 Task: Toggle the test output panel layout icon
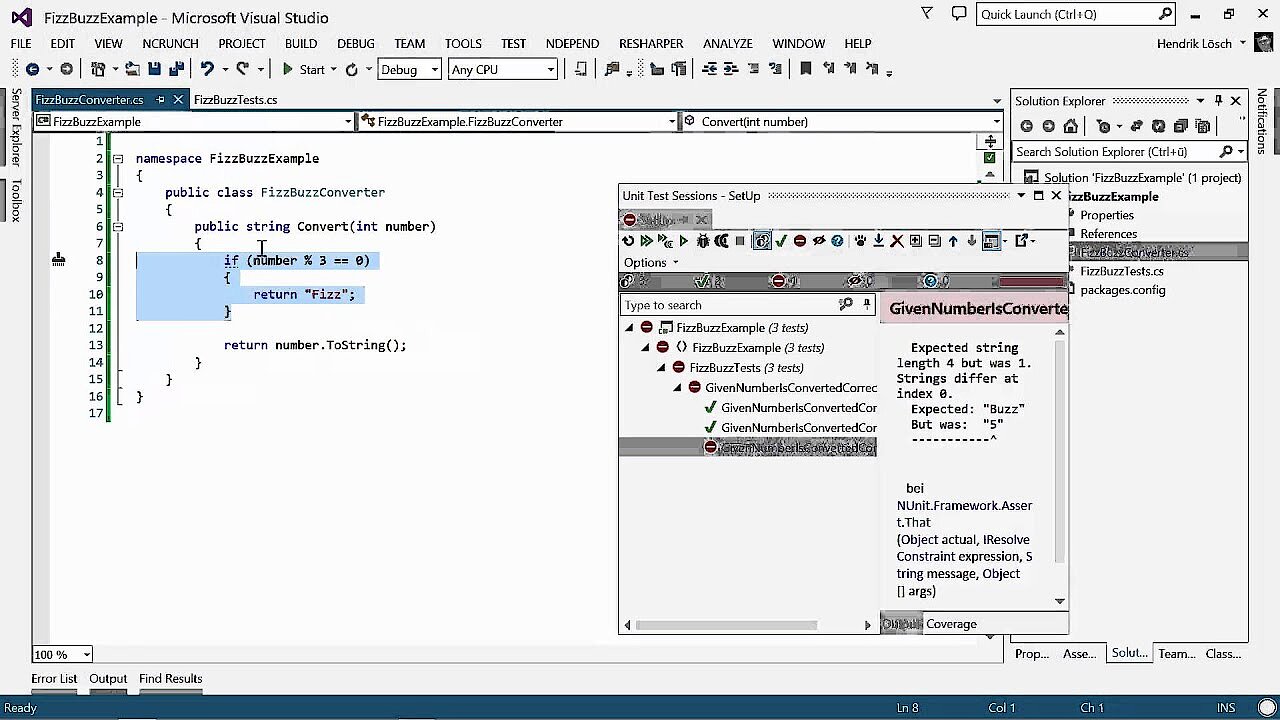point(991,241)
